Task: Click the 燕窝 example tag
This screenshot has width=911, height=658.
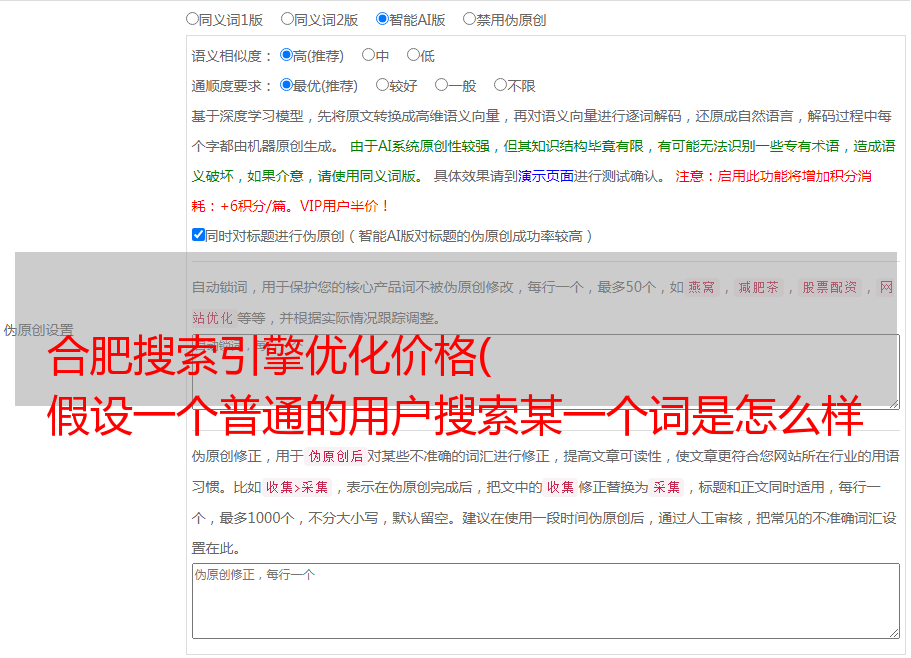Action: [701, 287]
